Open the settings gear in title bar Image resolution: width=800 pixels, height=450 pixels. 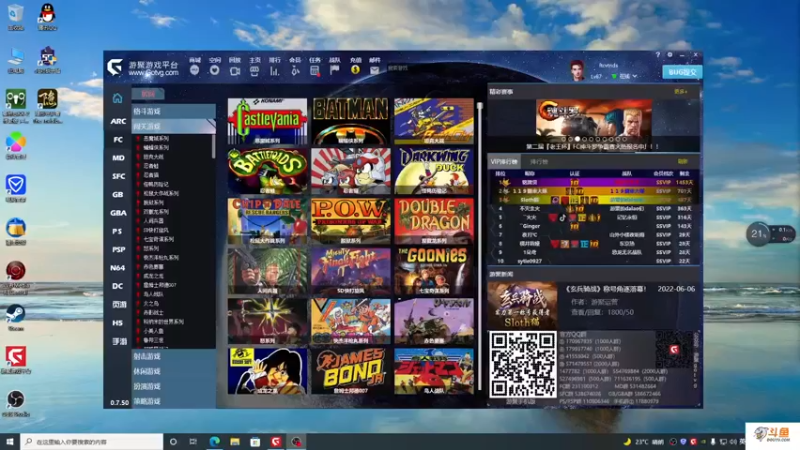click(x=670, y=55)
